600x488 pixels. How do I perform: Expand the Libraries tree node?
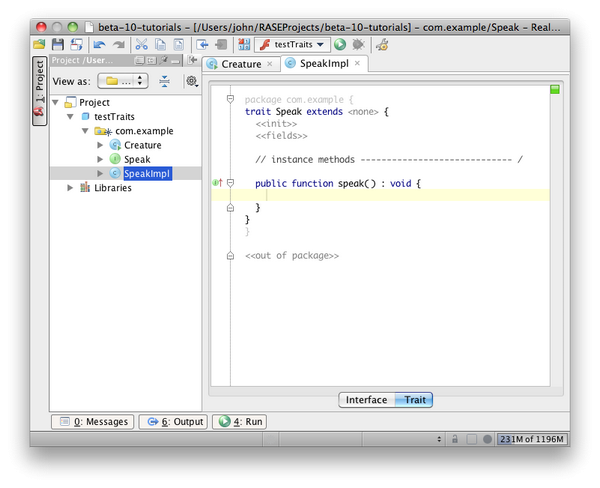click(x=71, y=188)
